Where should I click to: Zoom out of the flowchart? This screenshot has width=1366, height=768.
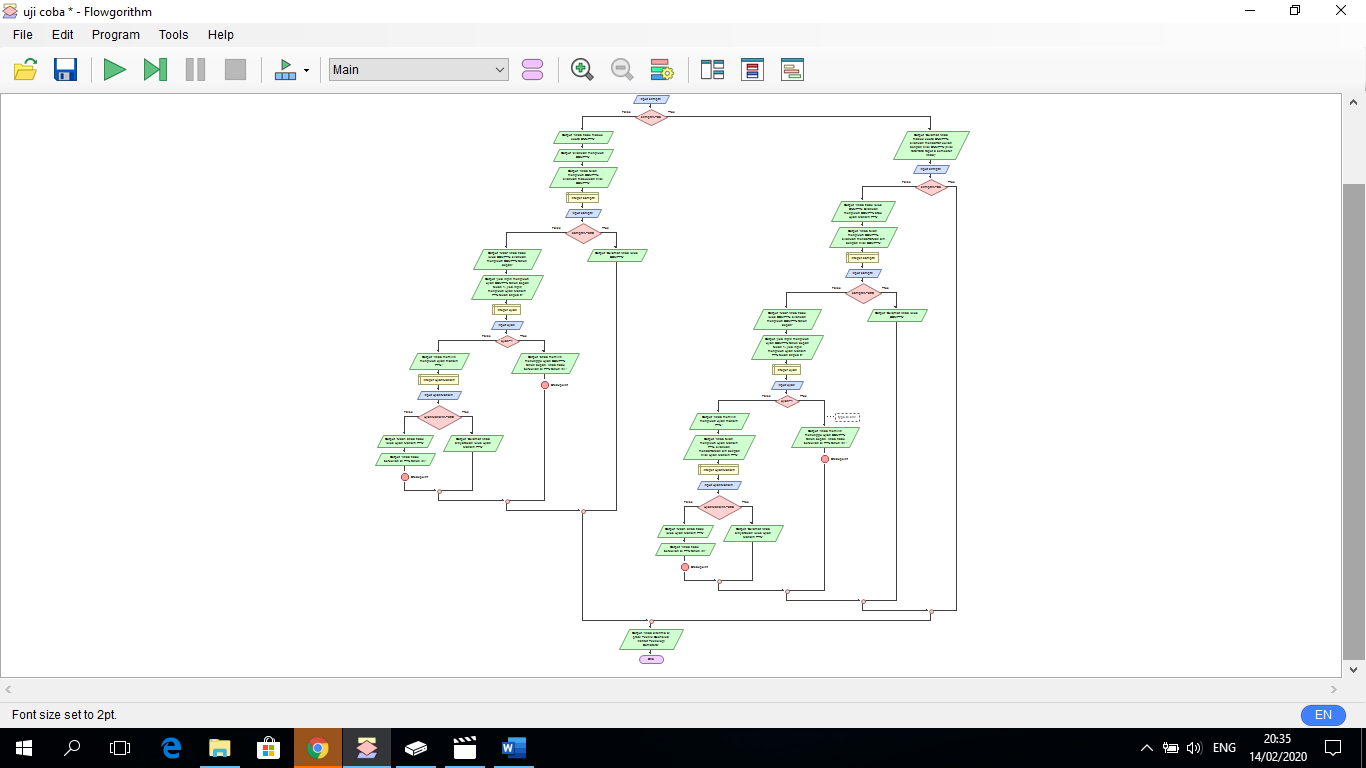[621, 69]
